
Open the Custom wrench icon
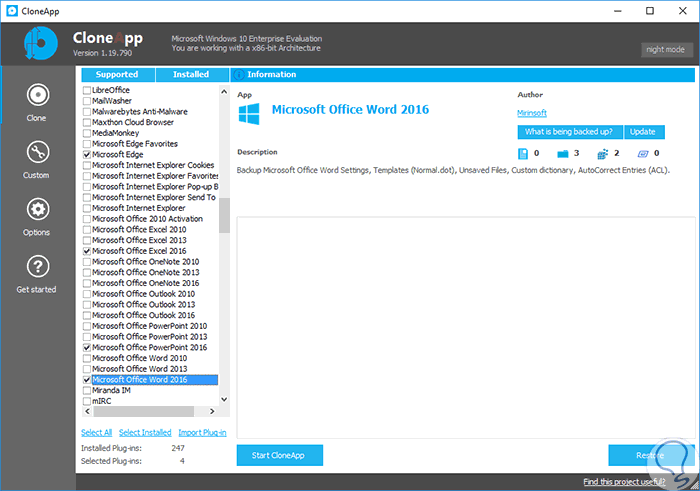[38, 152]
